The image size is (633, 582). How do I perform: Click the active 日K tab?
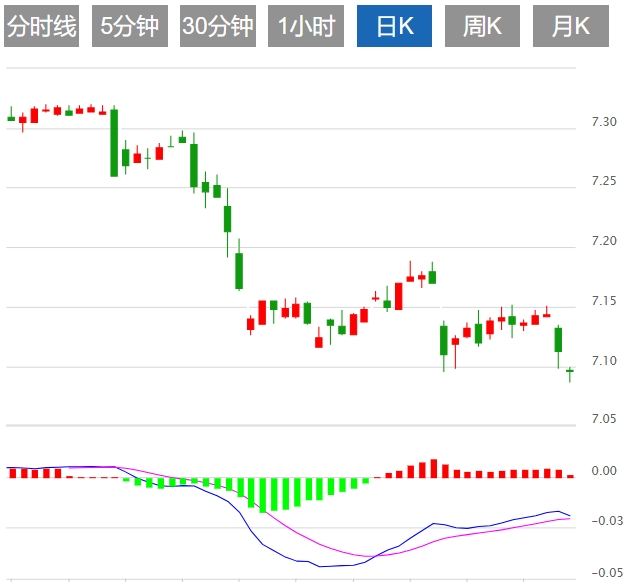click(x=395, y=26)
